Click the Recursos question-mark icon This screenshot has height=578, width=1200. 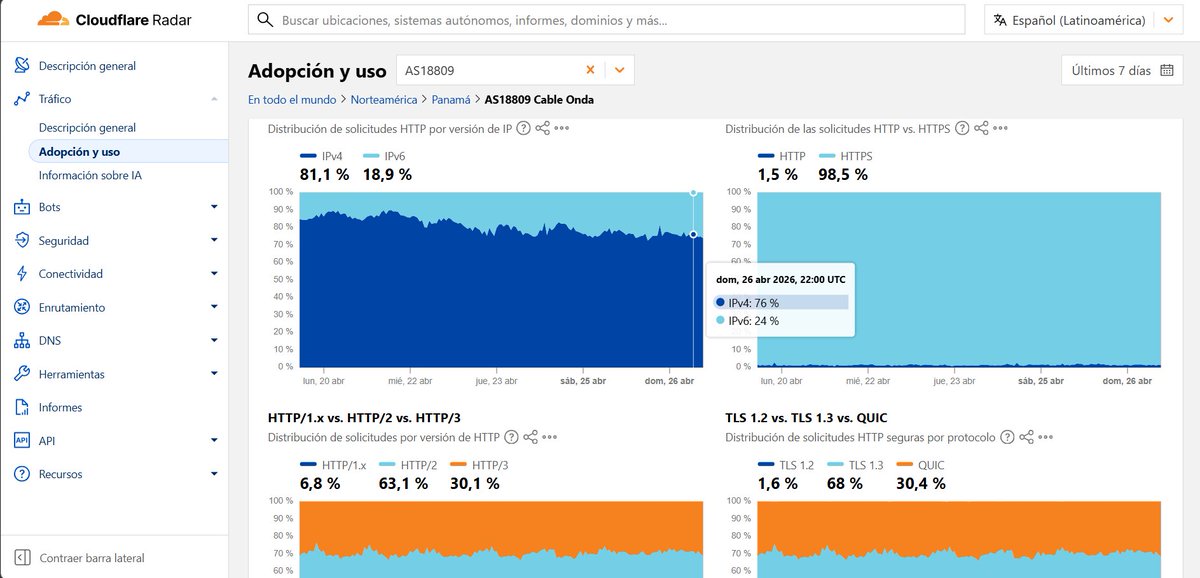(22, 474)
